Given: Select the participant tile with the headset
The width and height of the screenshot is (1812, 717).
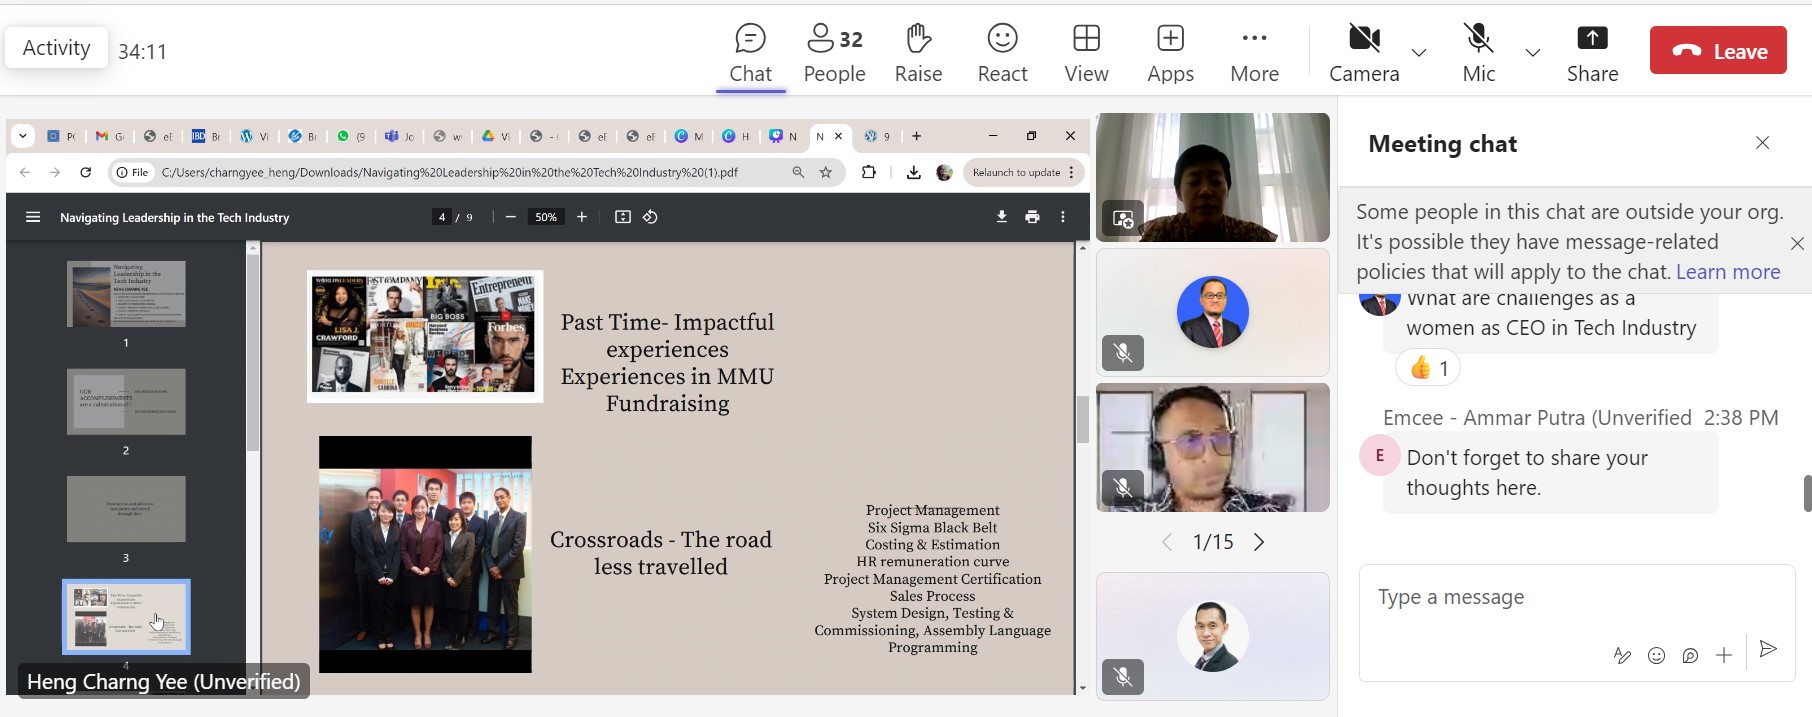Looking at the screenshot, I should (1213, 447).
